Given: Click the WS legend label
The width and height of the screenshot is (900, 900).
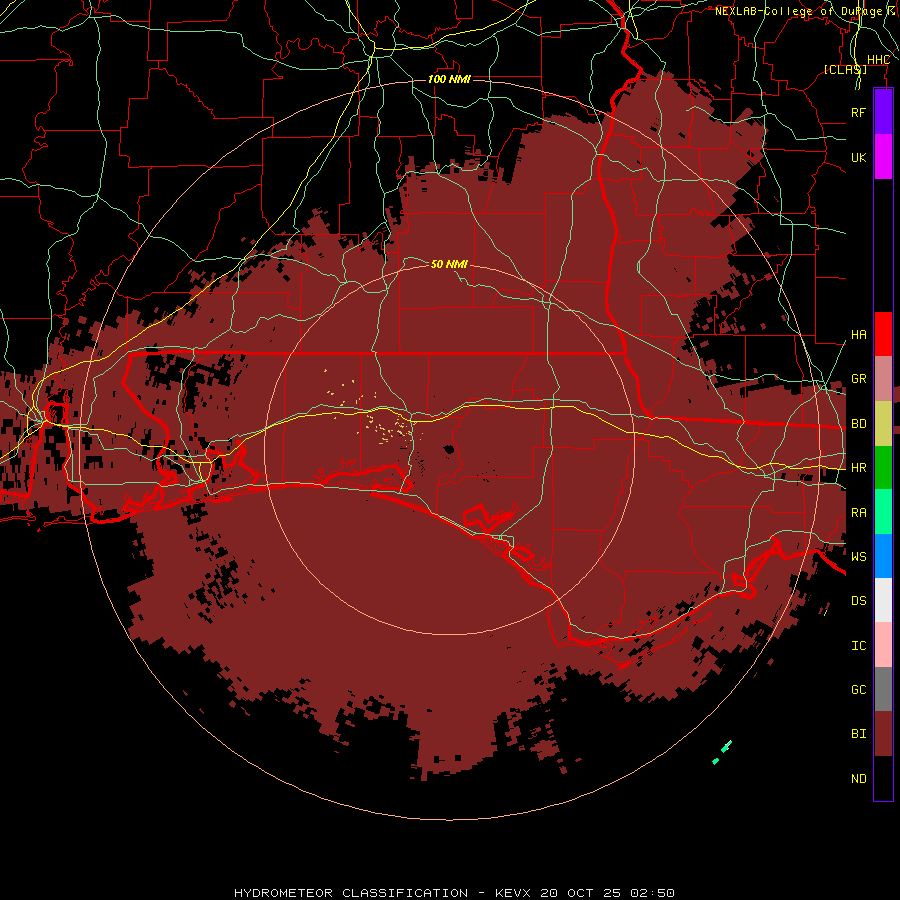Looking at the screenshot, I should click(858, 556).
